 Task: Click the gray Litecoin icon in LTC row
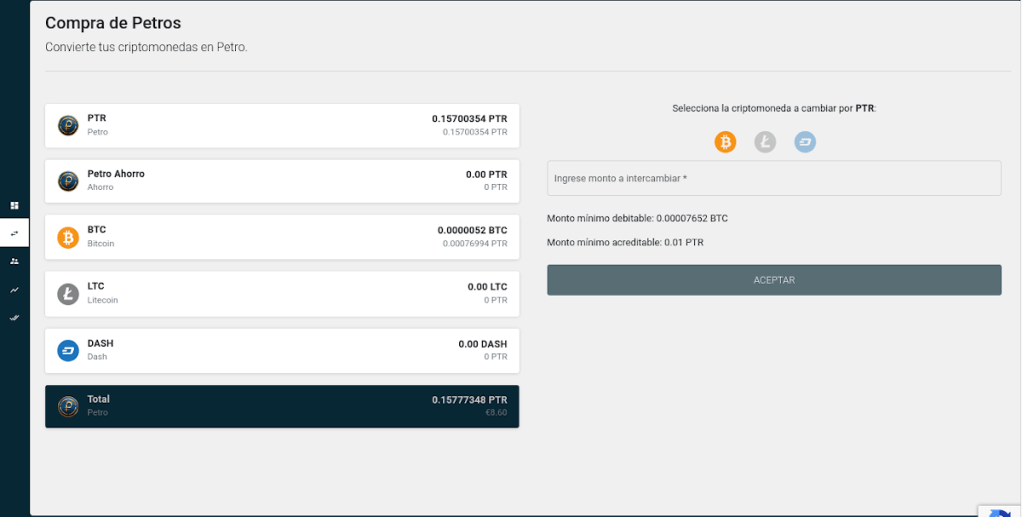68,294
